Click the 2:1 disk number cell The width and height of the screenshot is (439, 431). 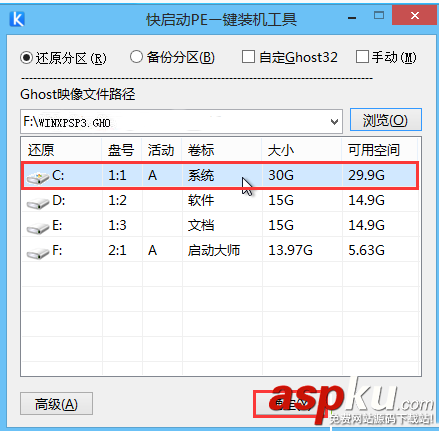coord(117,251)
